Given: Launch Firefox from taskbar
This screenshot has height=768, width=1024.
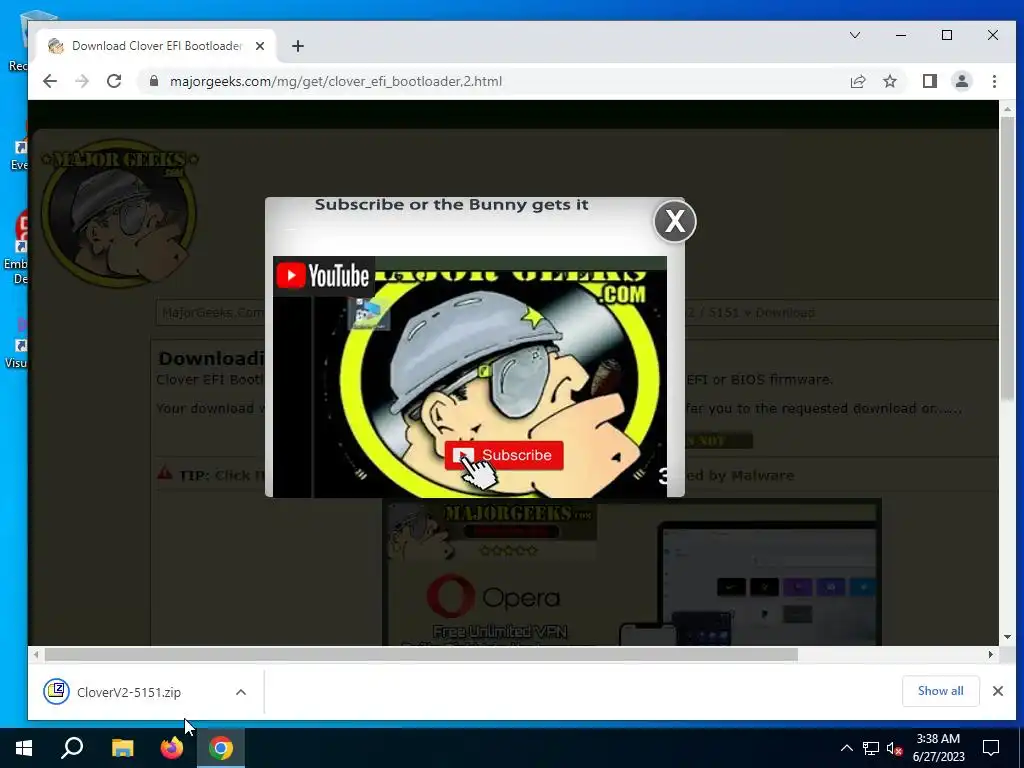Looking at the screenshot, I should pyautogui.click(x=172, y=748).
